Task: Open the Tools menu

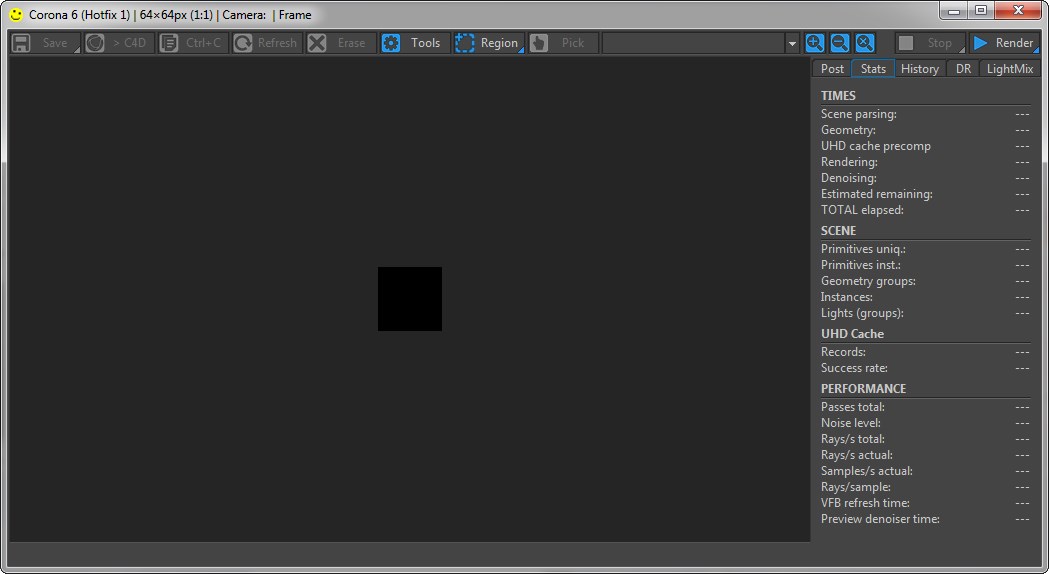Action: tap(414, 43)
